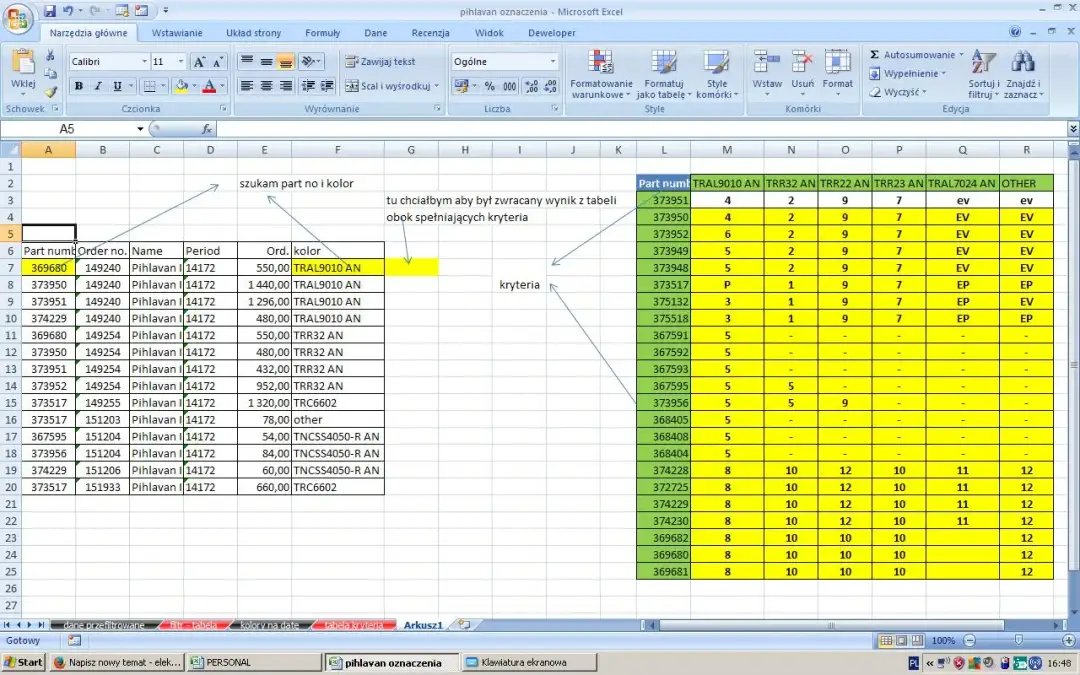The width and height of the screenshot is (1080, 675).
Task: Increase indent of cell content
Action: (x=327, y=85)
